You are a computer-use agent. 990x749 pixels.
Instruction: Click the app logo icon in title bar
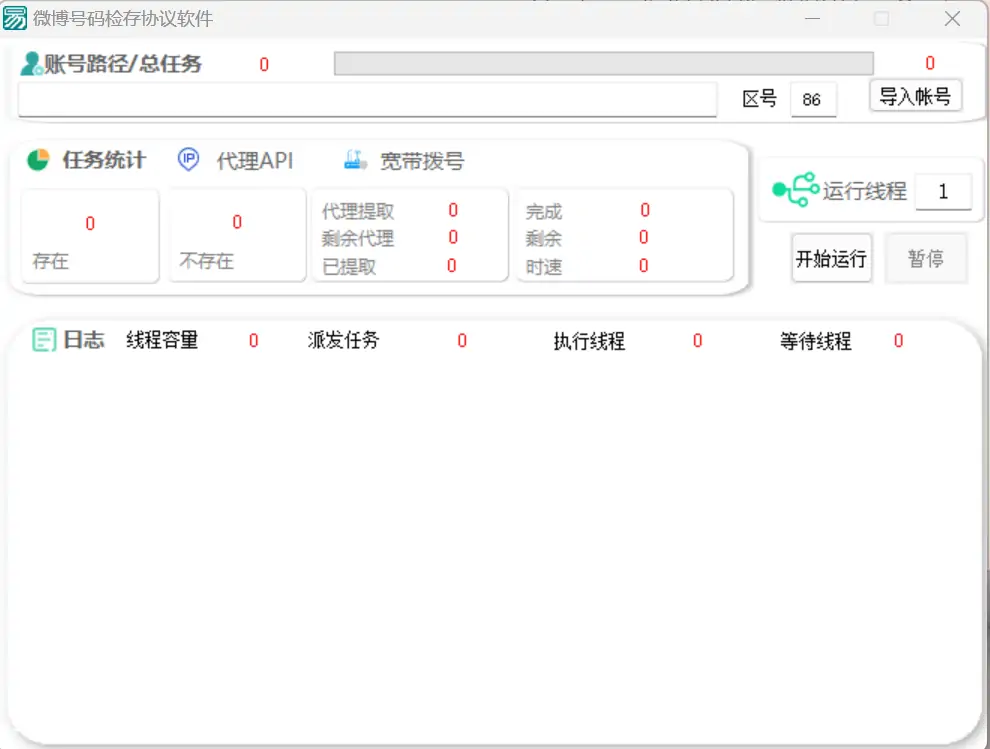[x=15, y=18]
